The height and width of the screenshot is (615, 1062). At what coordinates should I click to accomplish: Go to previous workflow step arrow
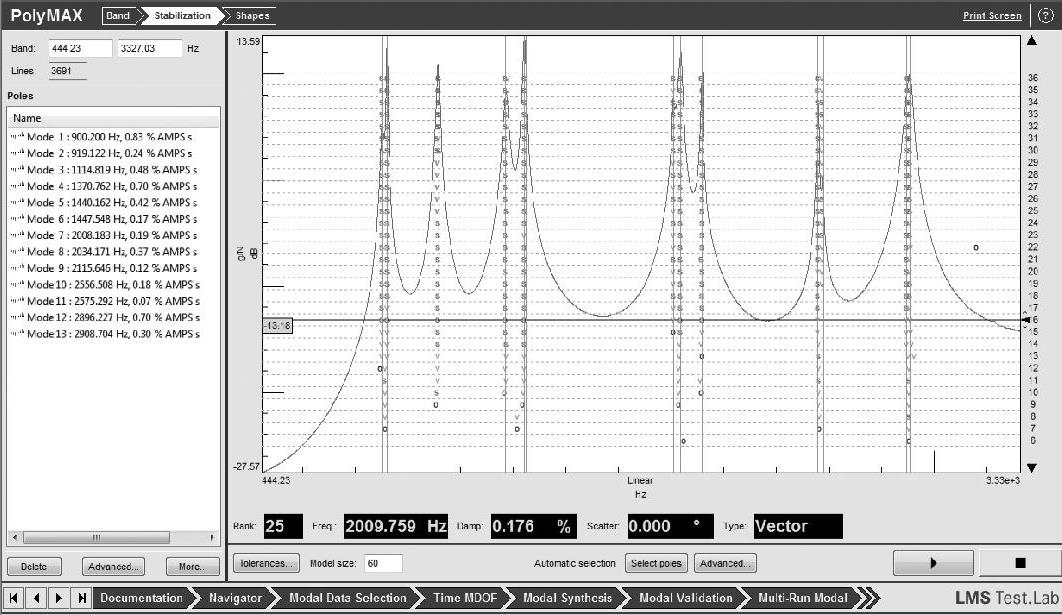[36, 598]
